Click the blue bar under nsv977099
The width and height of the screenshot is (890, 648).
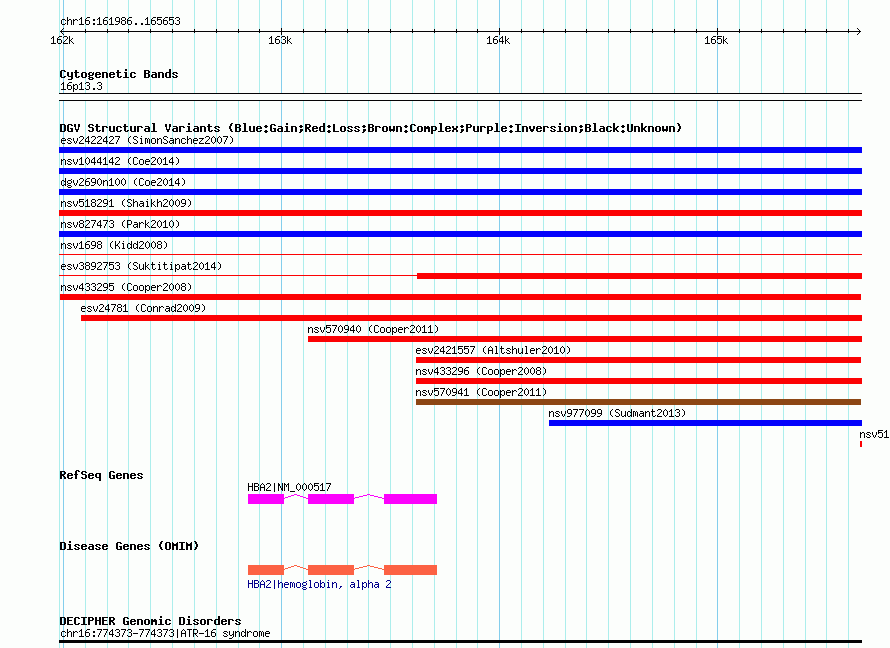tap(705, 423)
